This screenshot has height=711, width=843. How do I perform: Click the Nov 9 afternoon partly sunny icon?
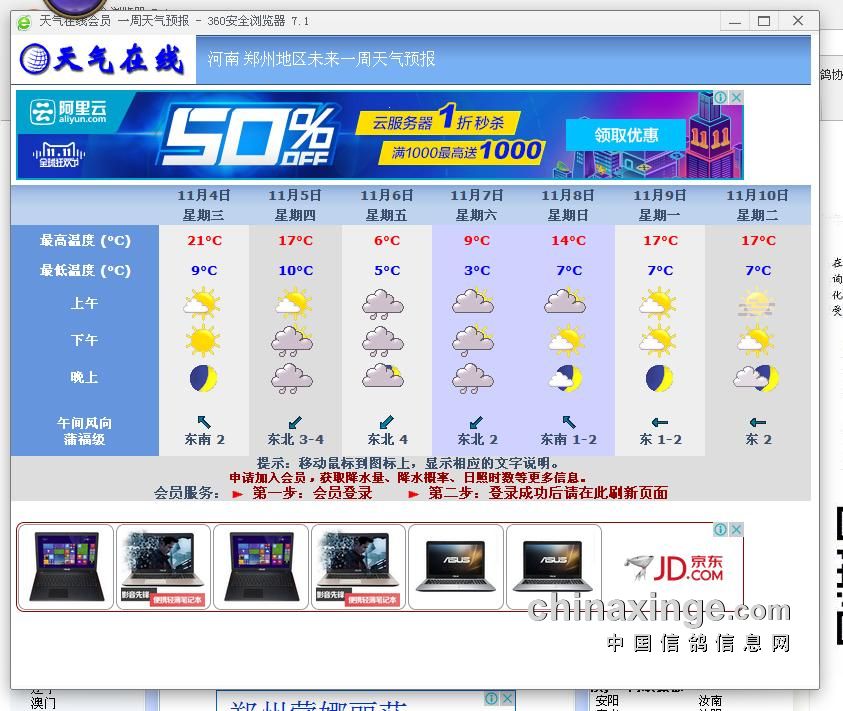658,341
